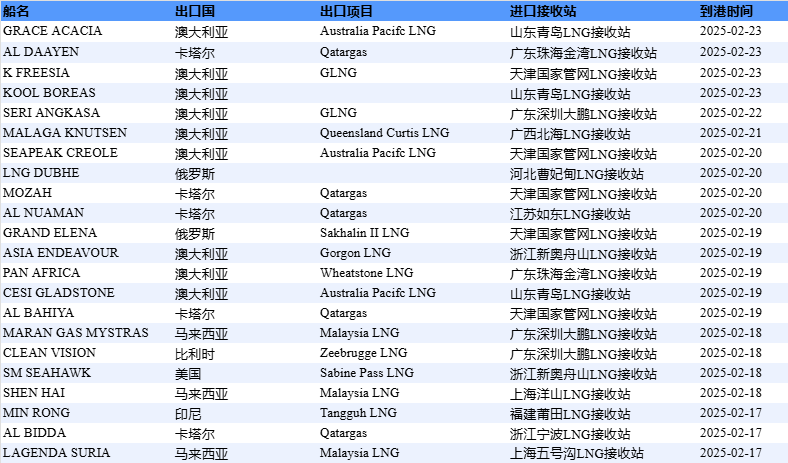This screenshot has width=788, height=463.
Task: Select ship name AL BIDDA
Action: pos(34,433)
